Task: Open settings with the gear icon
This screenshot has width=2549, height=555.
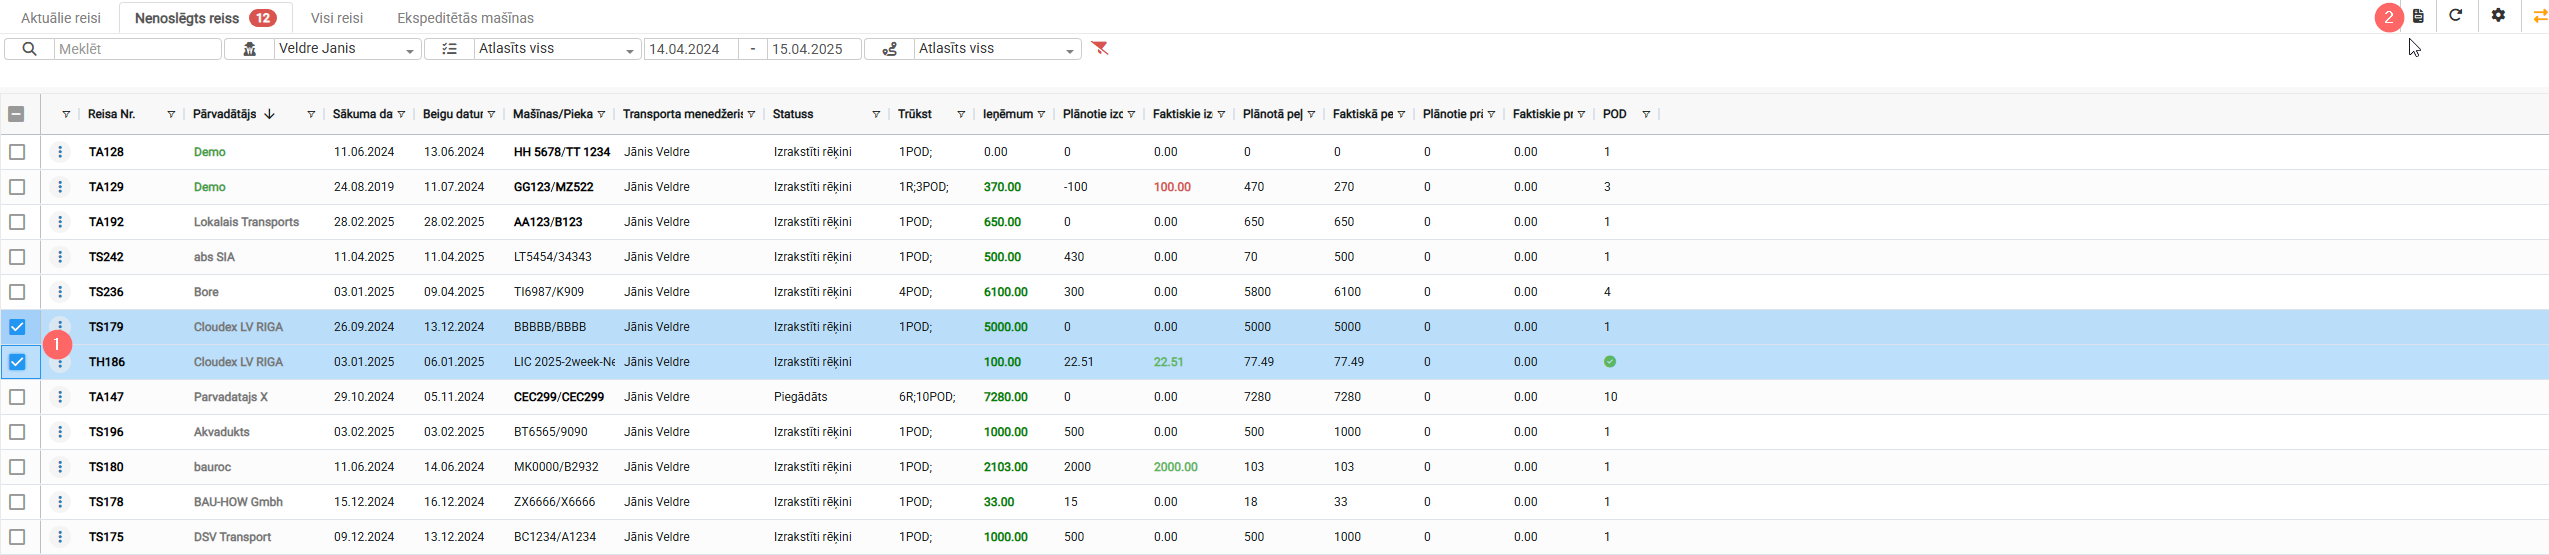Action: (2498, 16)
